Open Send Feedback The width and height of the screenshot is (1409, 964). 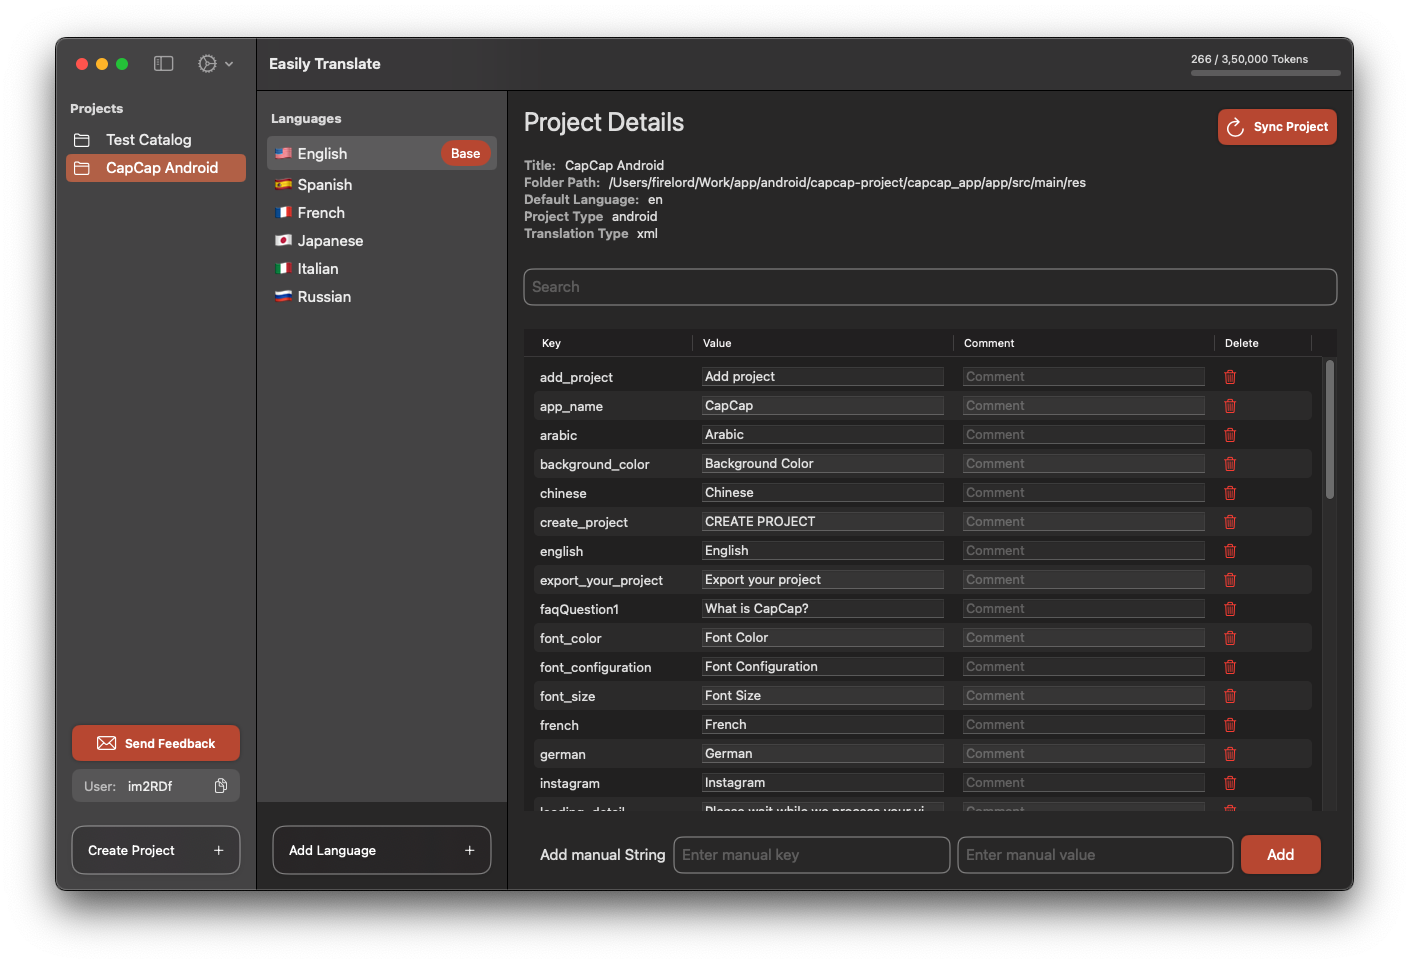point(156,743)
